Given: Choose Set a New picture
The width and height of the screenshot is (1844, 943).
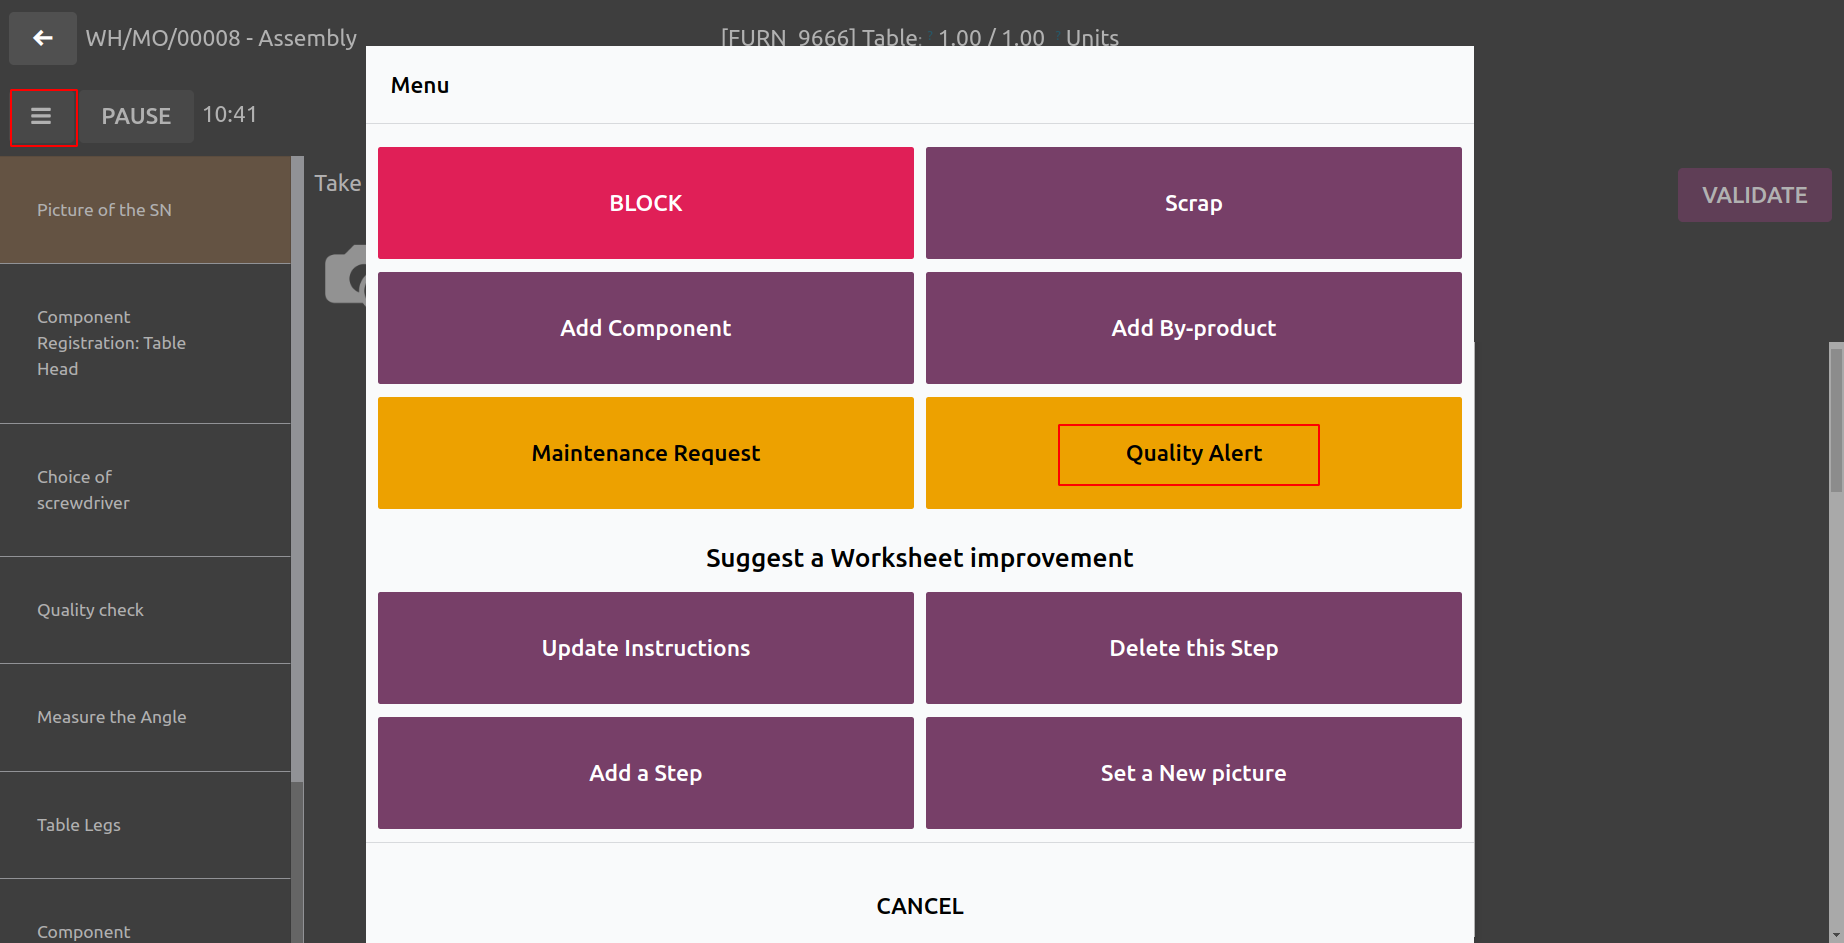Looking at the screenshot, I should click(x=1194, y=773).
